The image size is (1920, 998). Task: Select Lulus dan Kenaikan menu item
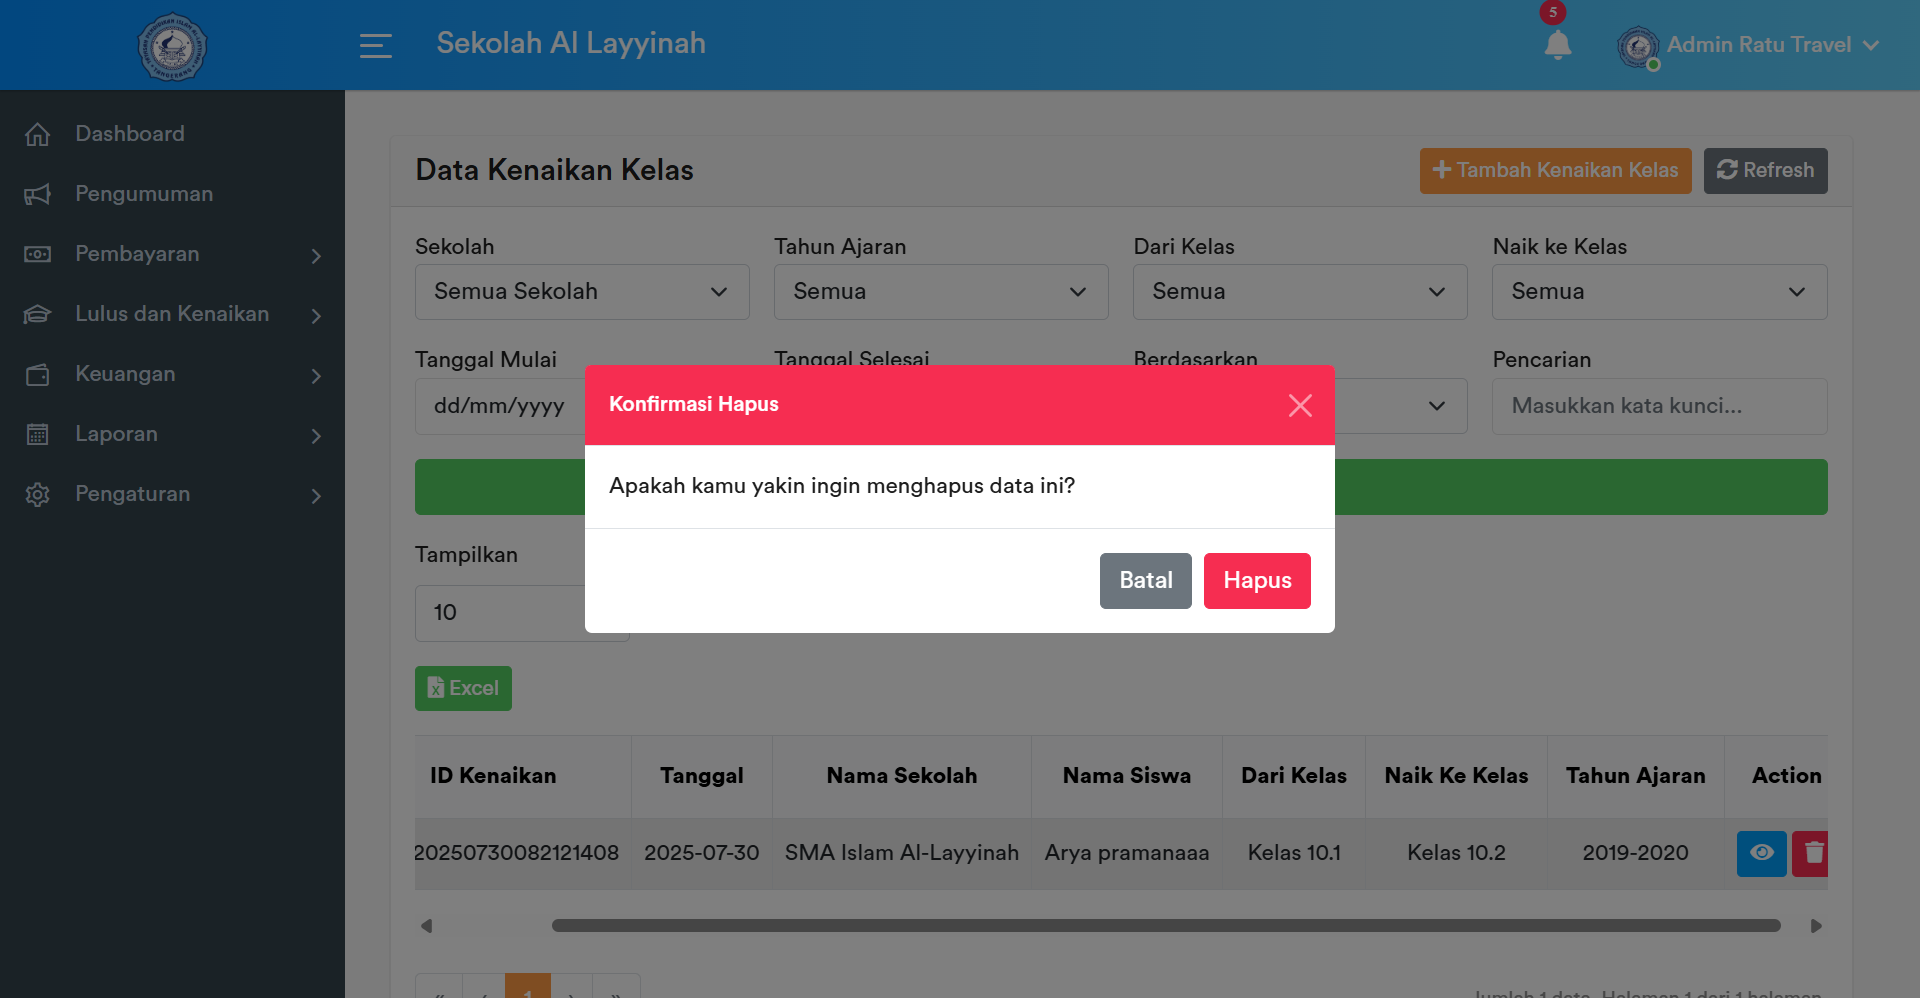[x=171, y=314]
